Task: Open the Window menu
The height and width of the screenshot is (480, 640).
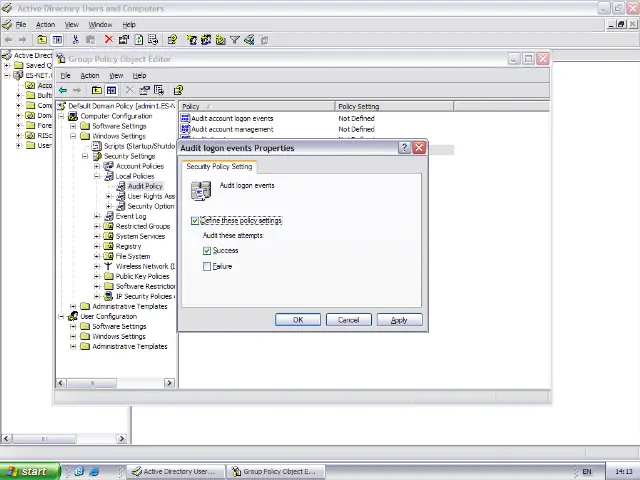Action: tap(100, 24)
